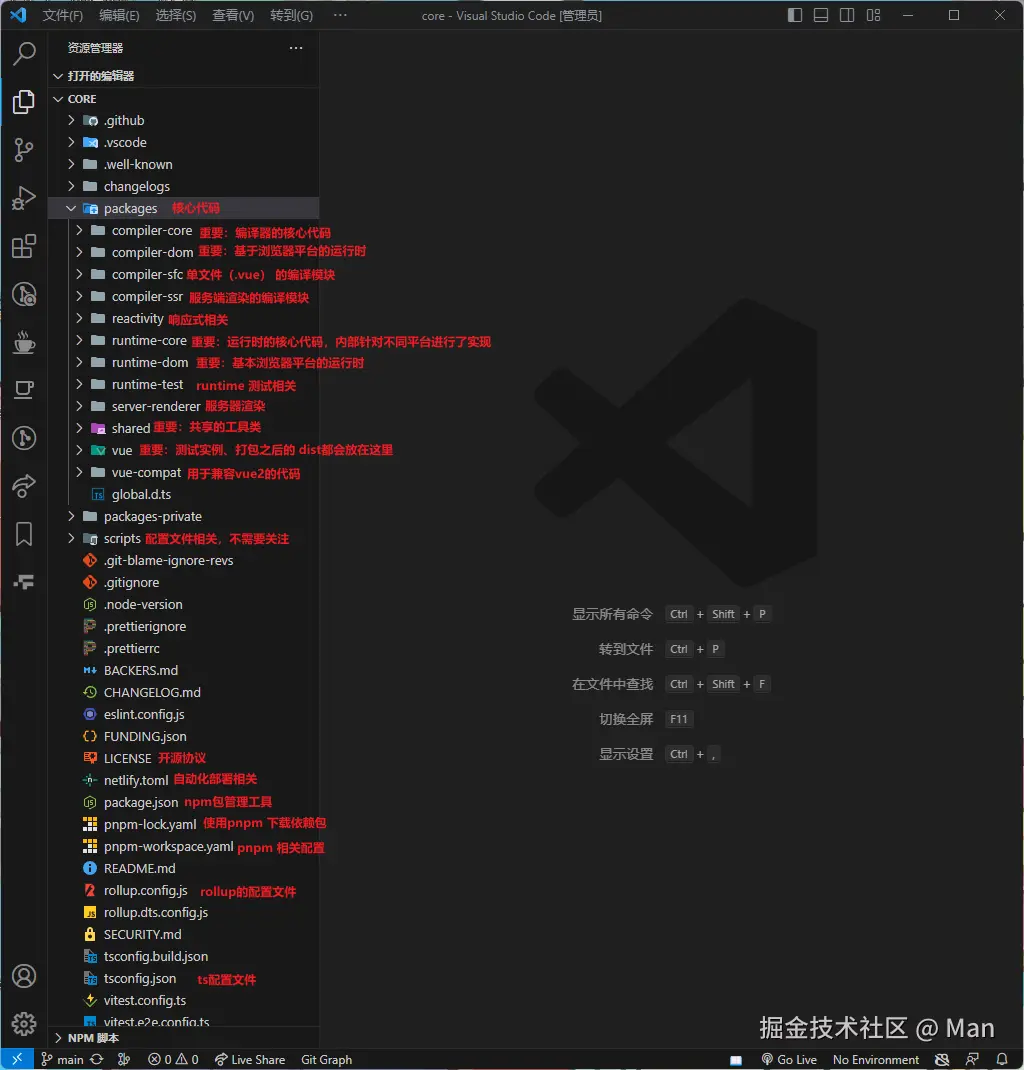Open the 选择(S) menu
The height and width of the screenshot is (1070, 1024).
(x=175, y=15)
